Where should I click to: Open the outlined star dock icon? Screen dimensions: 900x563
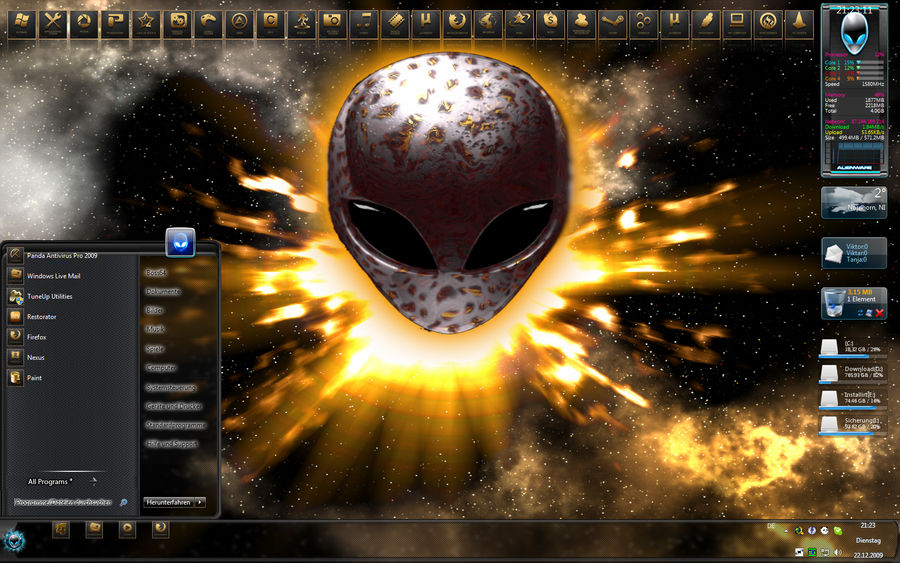click(x=146, y=24)
